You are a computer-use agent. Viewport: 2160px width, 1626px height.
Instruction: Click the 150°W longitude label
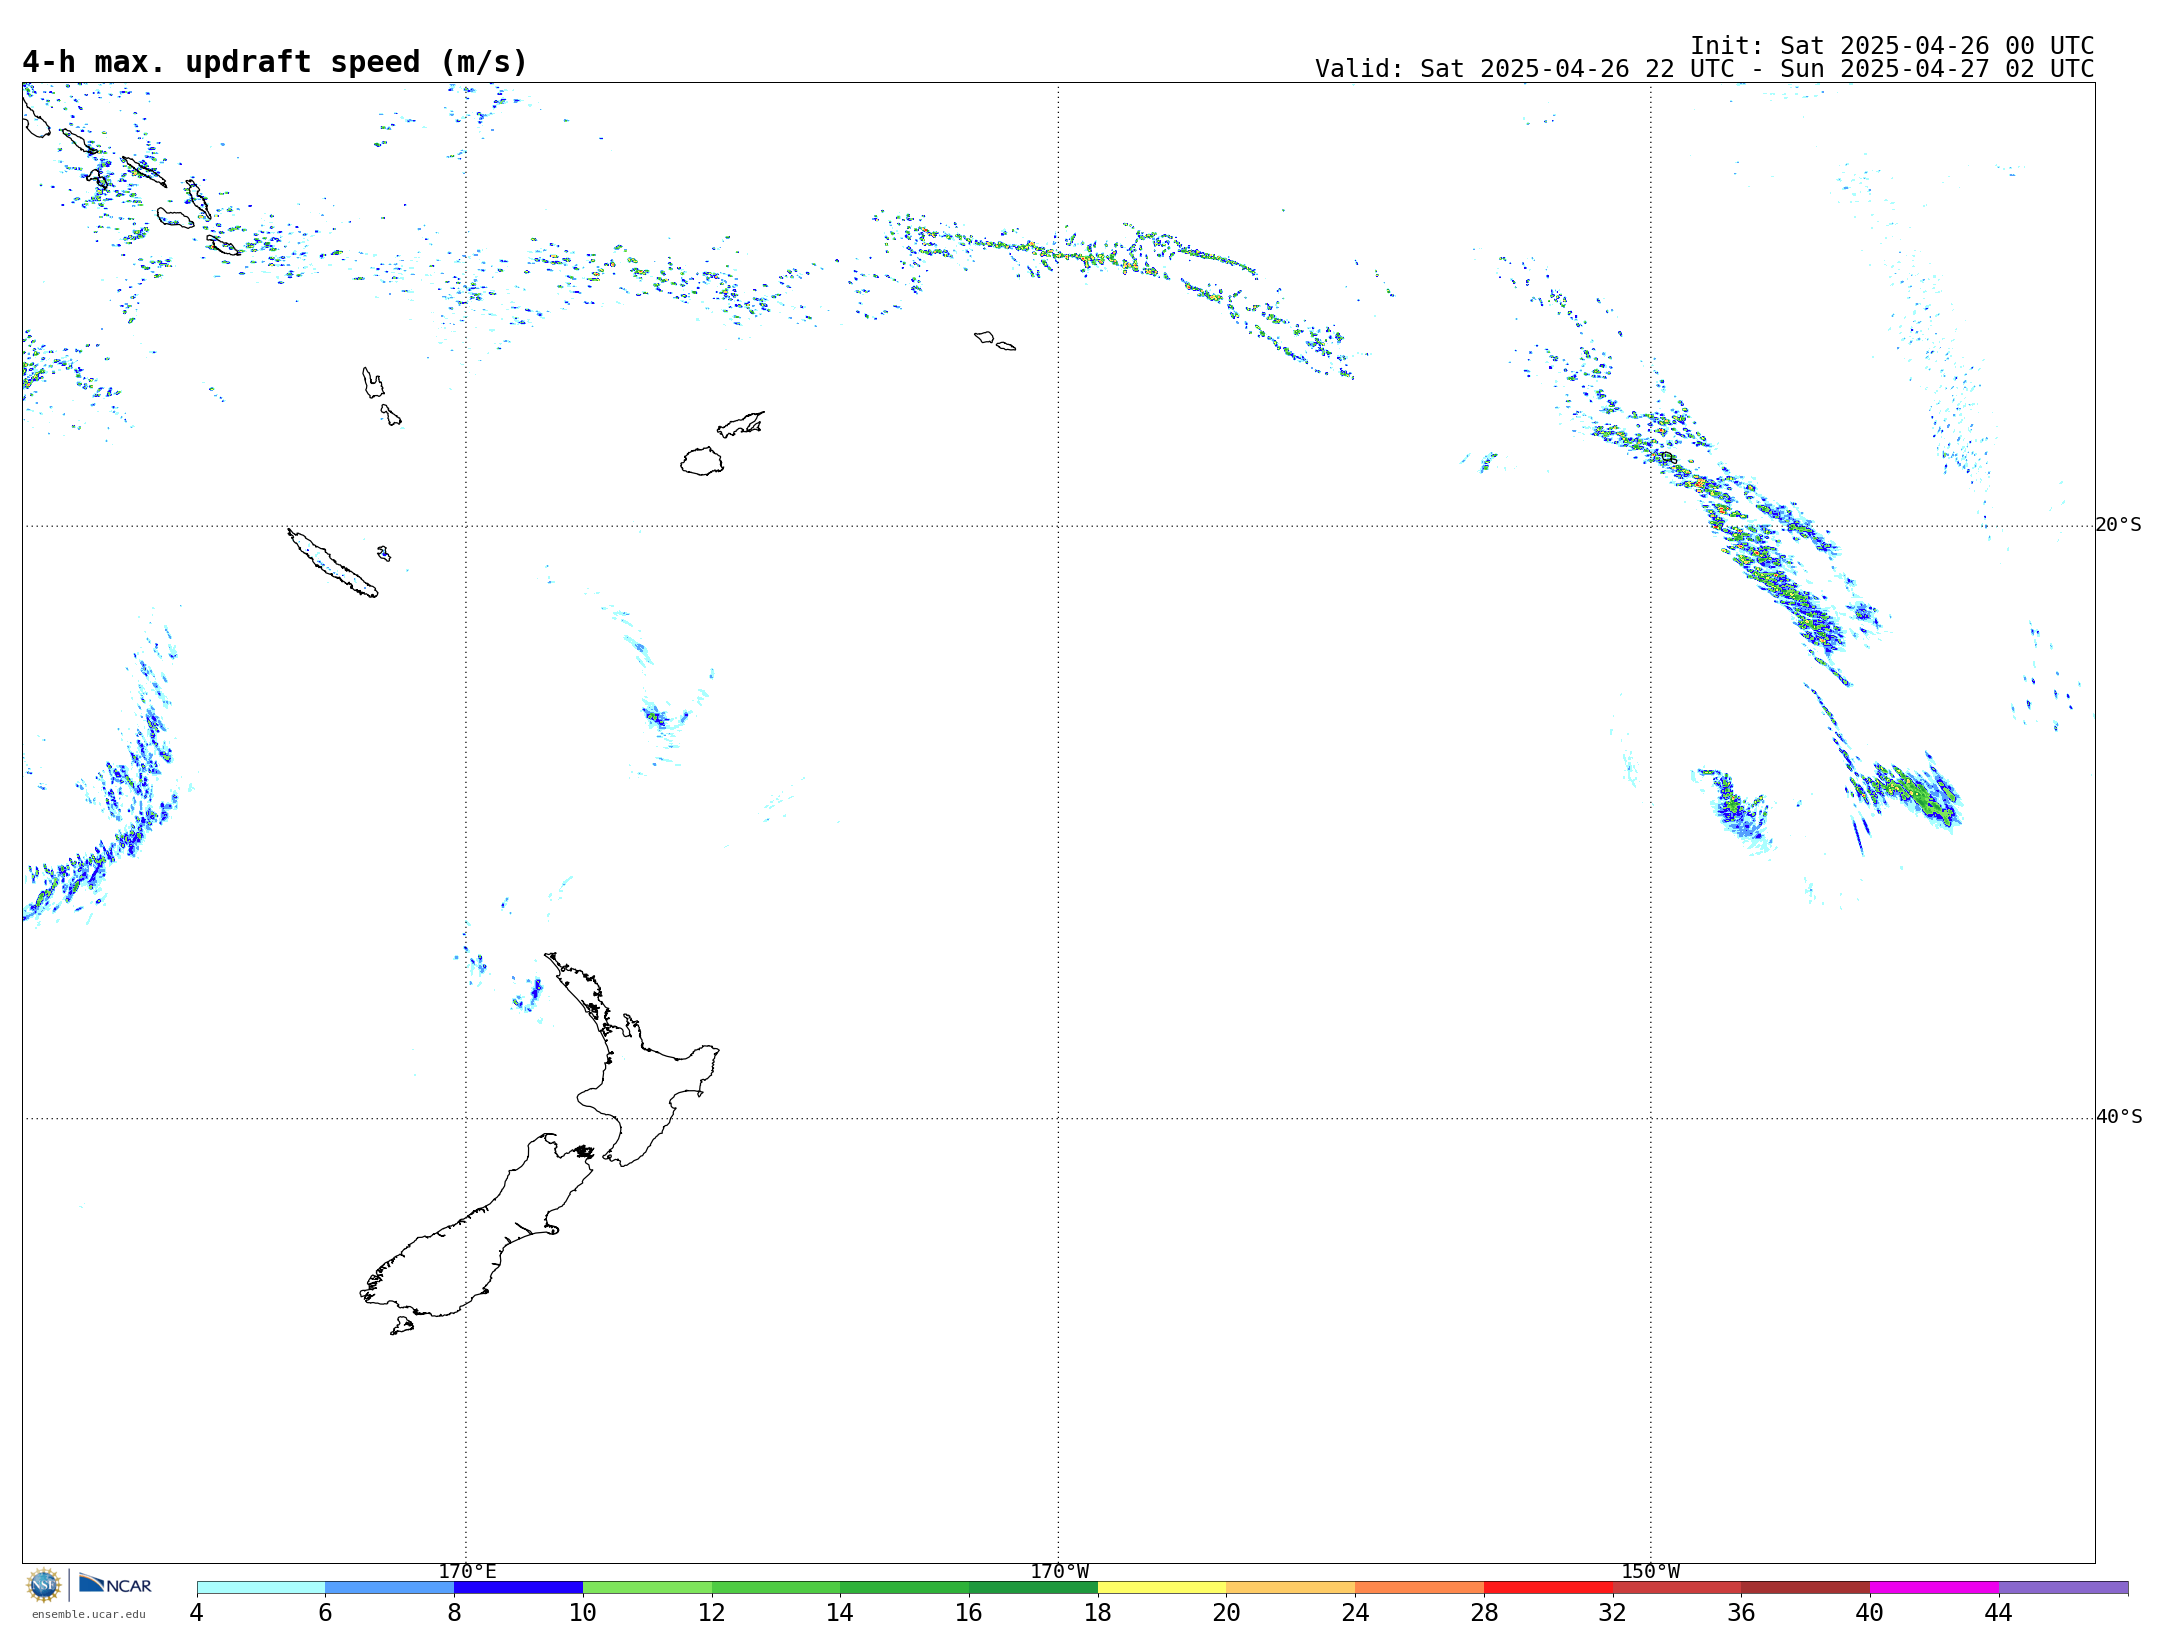coord(1651,1571)
